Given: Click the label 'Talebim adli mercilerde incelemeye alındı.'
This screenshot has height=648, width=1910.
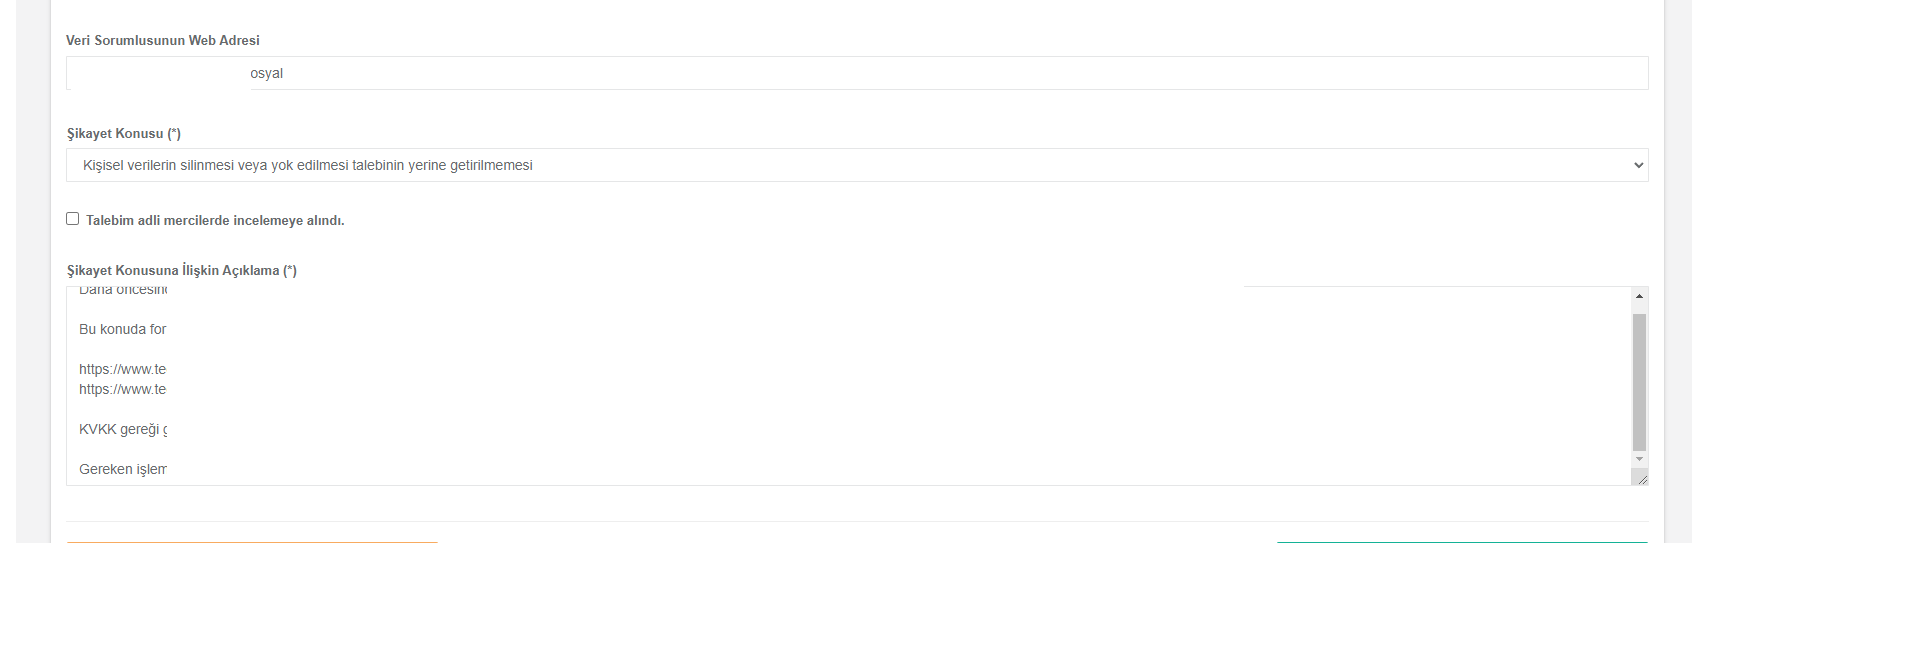Looking at the screenshot, I should click(215, 220).
